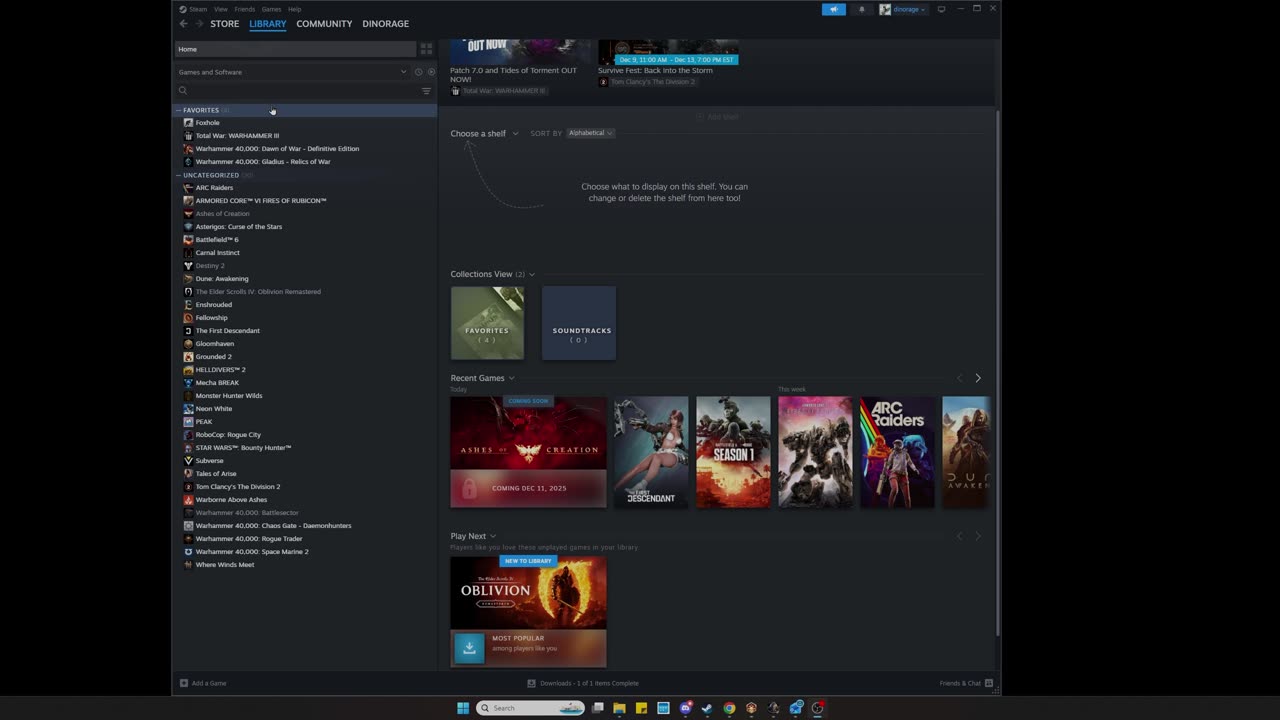Open The First Descendant game card
The width and height of the screenshot is (1280, 720).
click(x=651, y=452)
